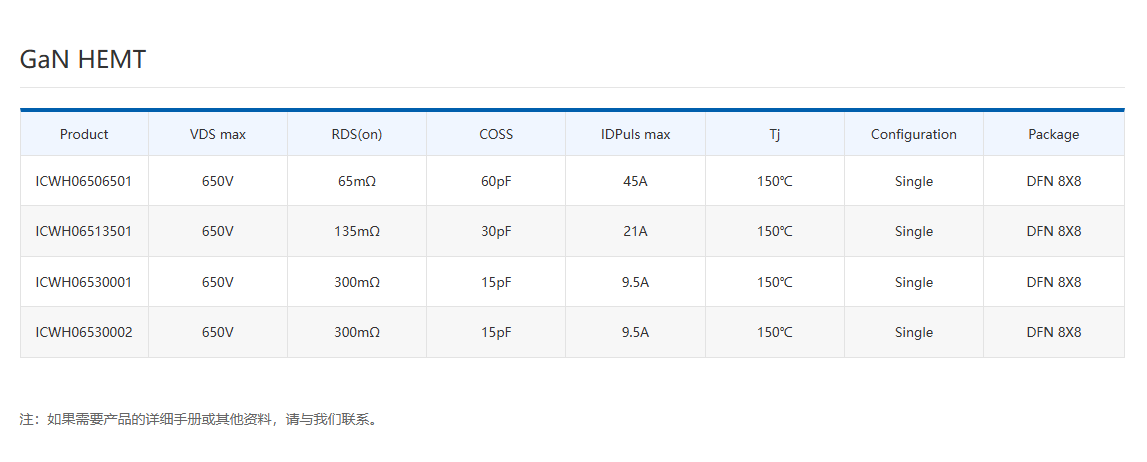This screenshot has height=462, width=1147.
Task: Click the Product column header
Action: click(x=84, y=134)
